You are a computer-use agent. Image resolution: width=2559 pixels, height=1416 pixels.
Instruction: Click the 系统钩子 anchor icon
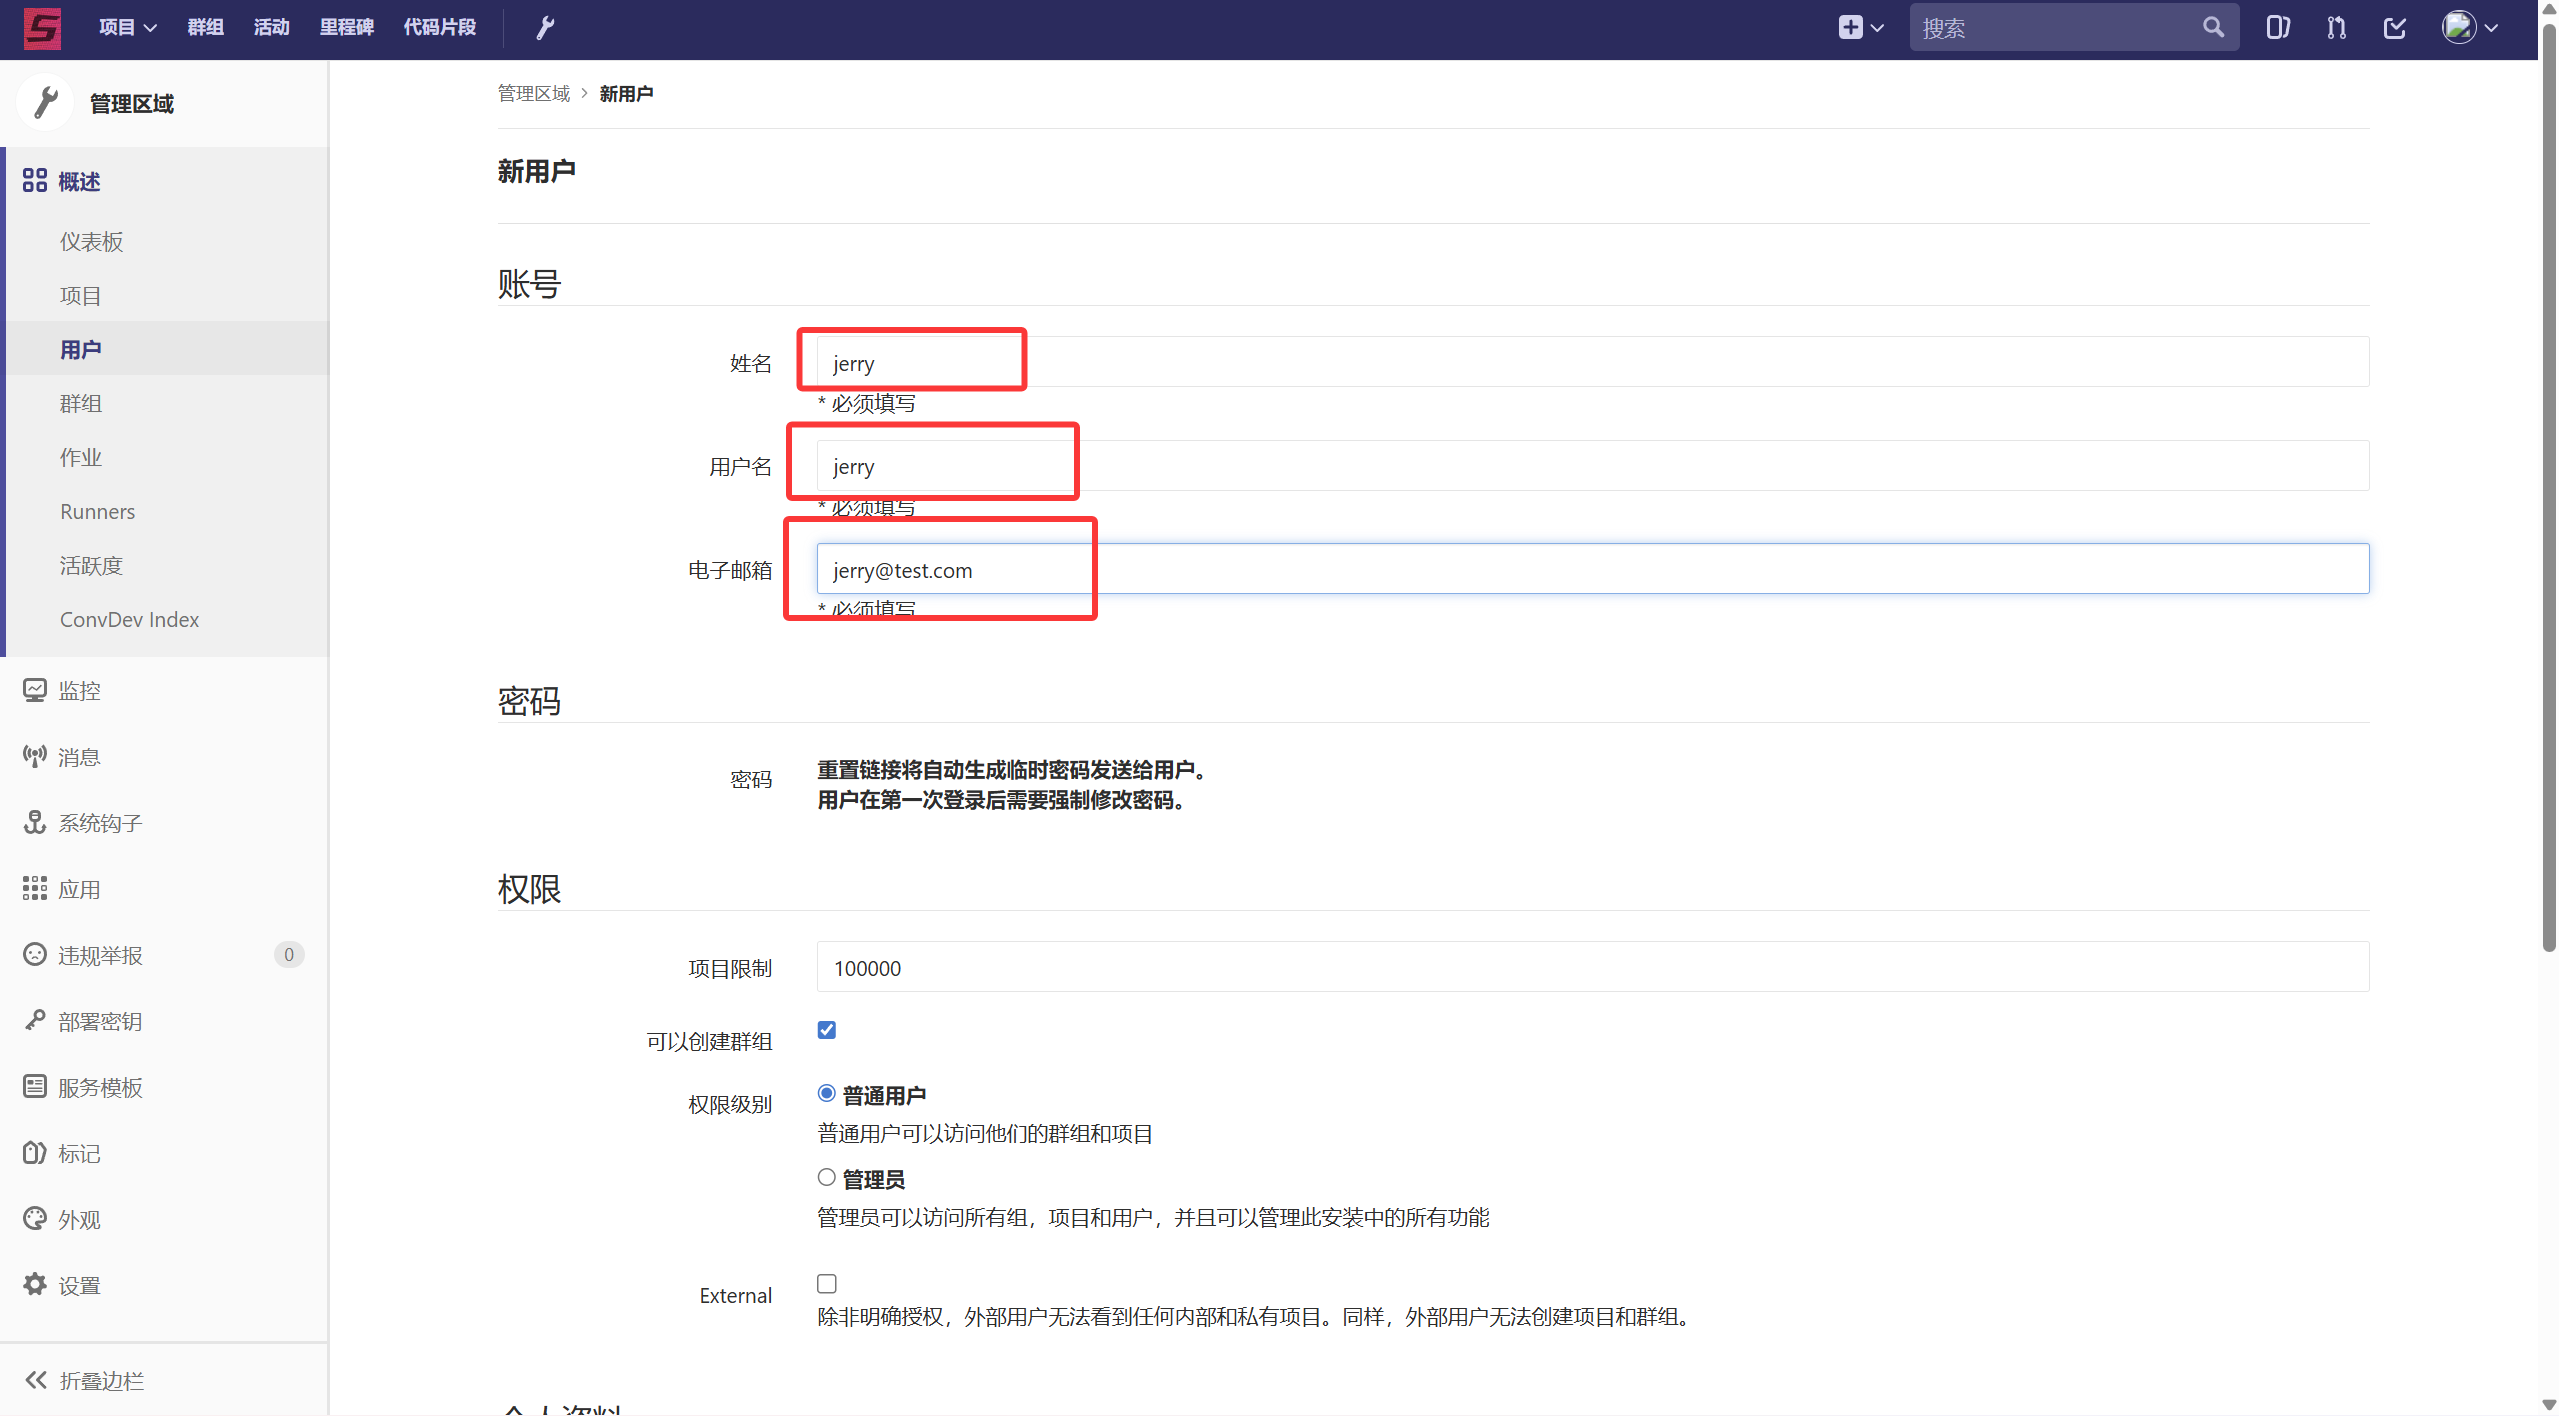pos(35,822)
